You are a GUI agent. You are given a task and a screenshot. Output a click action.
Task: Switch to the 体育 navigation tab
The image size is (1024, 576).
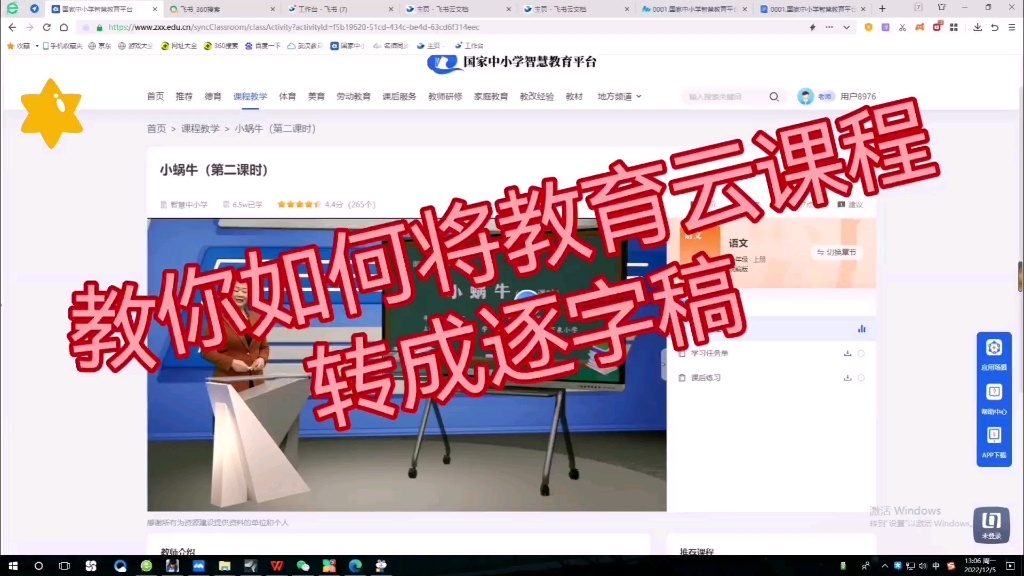click(x=288, y=96)
